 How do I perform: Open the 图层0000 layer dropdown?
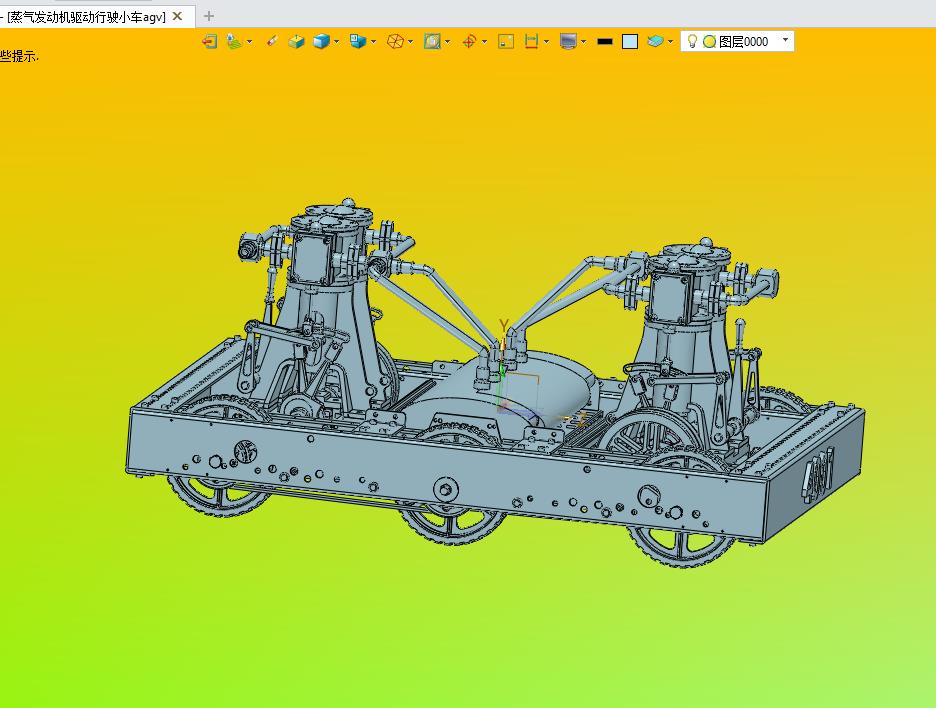(786, 40)
